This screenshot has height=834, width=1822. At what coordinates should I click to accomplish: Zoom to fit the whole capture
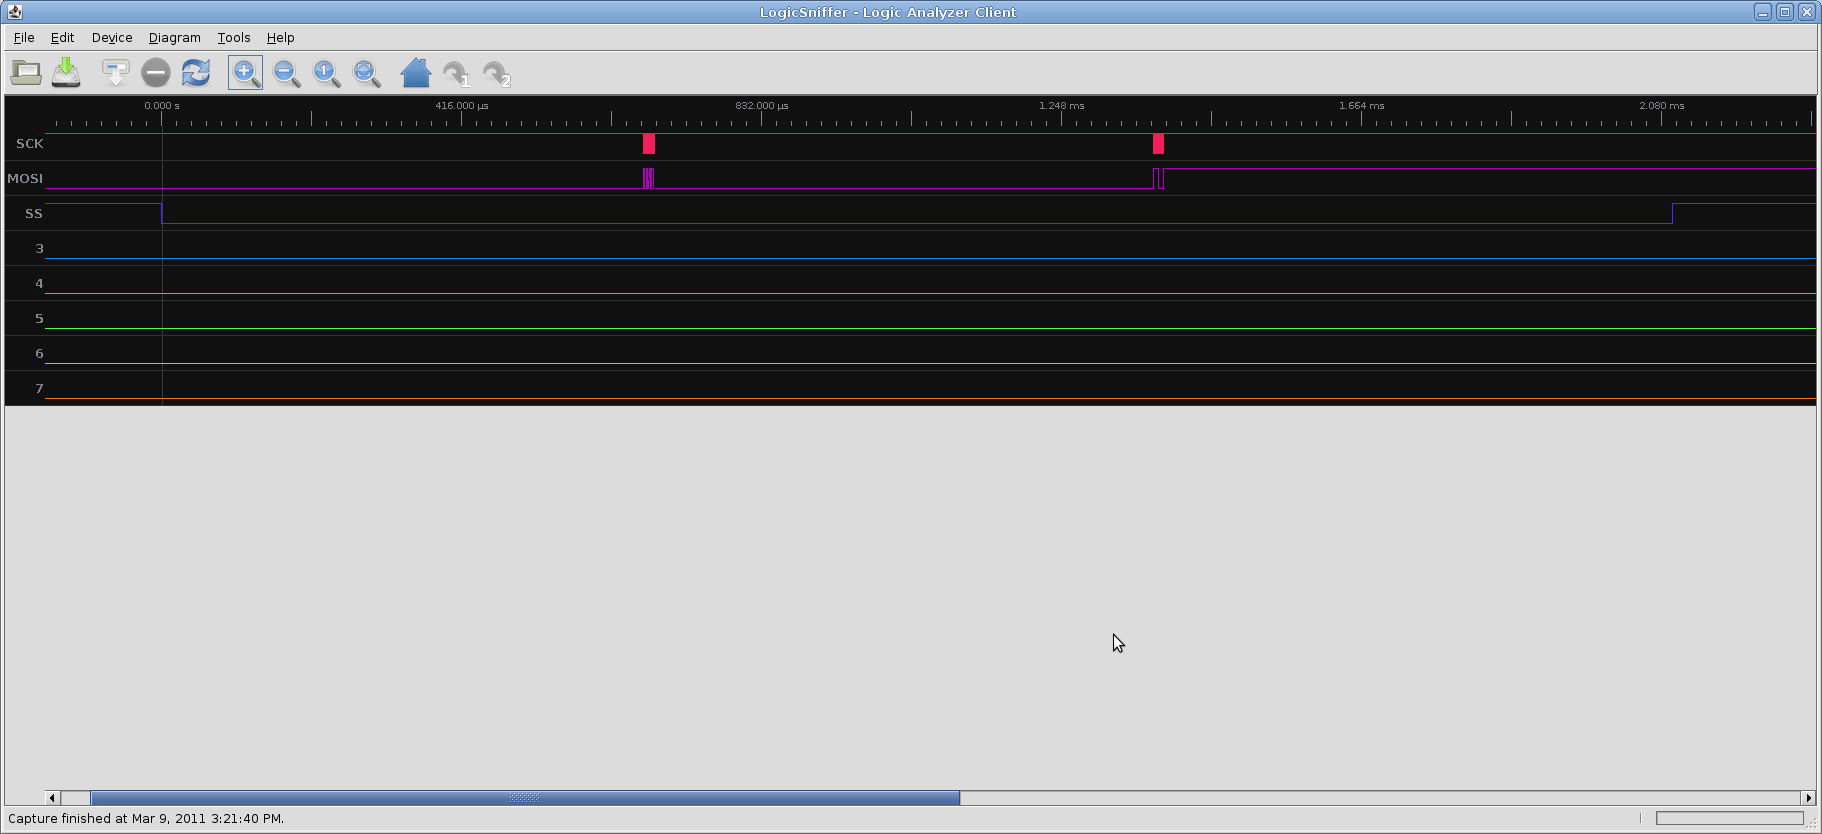tap(367, 72)
